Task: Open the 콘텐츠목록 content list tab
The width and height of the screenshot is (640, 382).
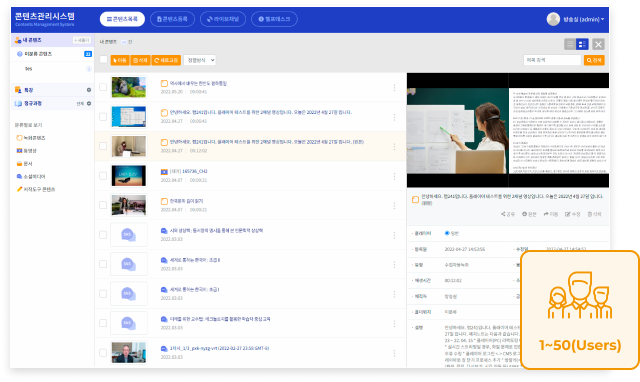Action: pos(122,19)
